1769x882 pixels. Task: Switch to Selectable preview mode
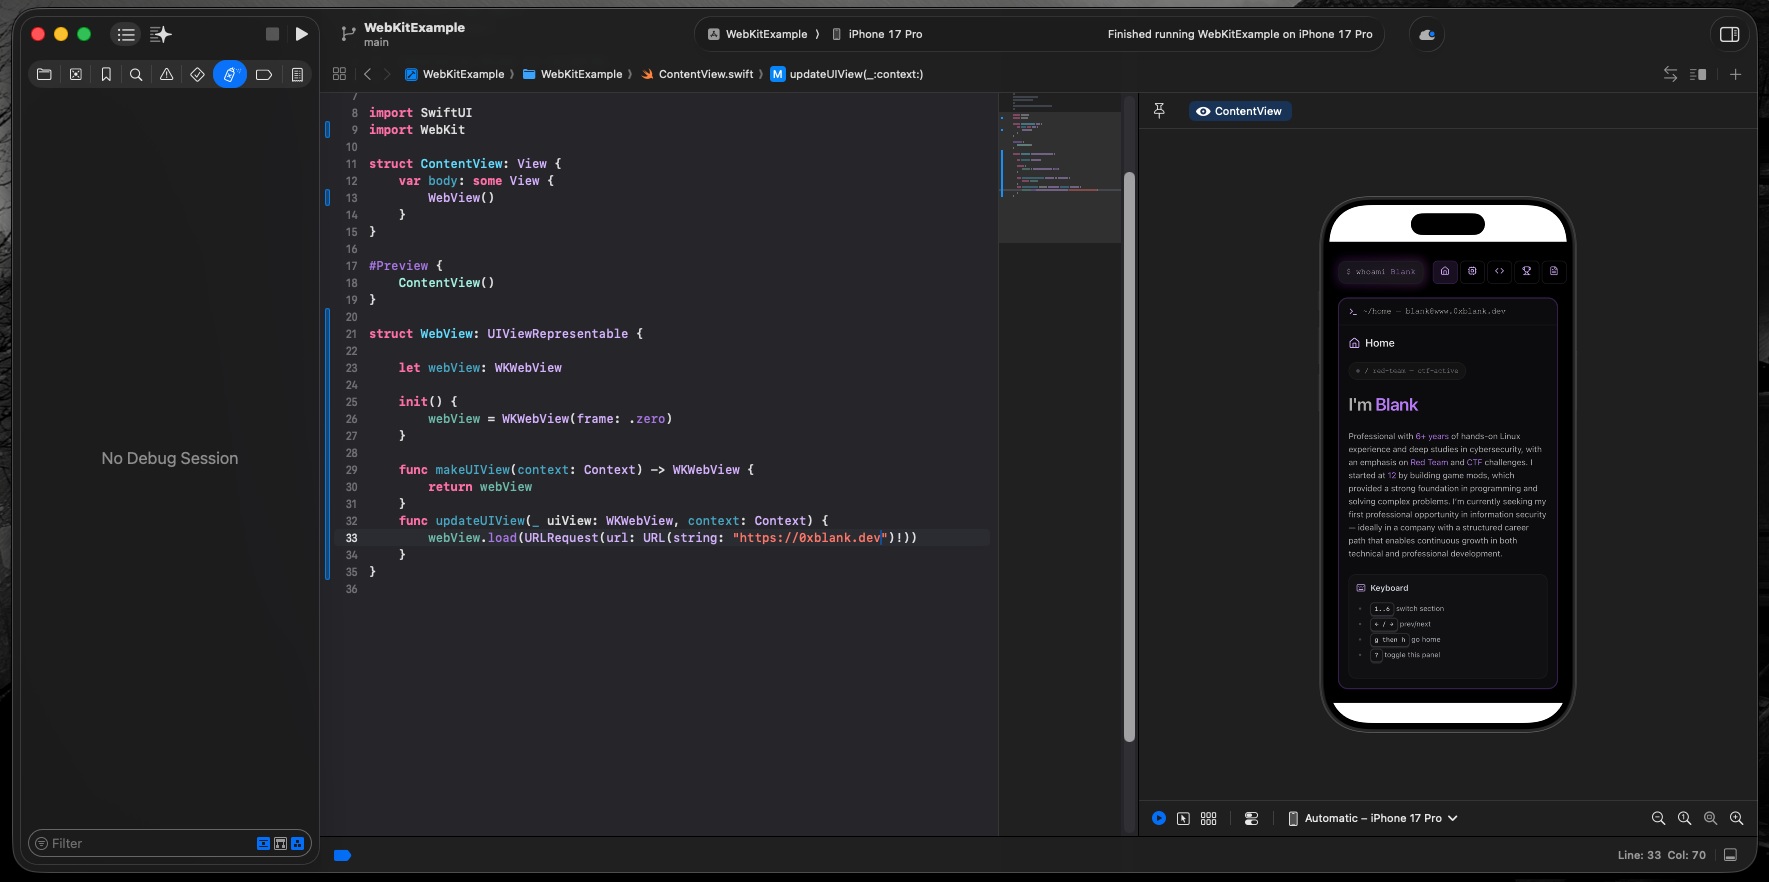pos(1183,818)
